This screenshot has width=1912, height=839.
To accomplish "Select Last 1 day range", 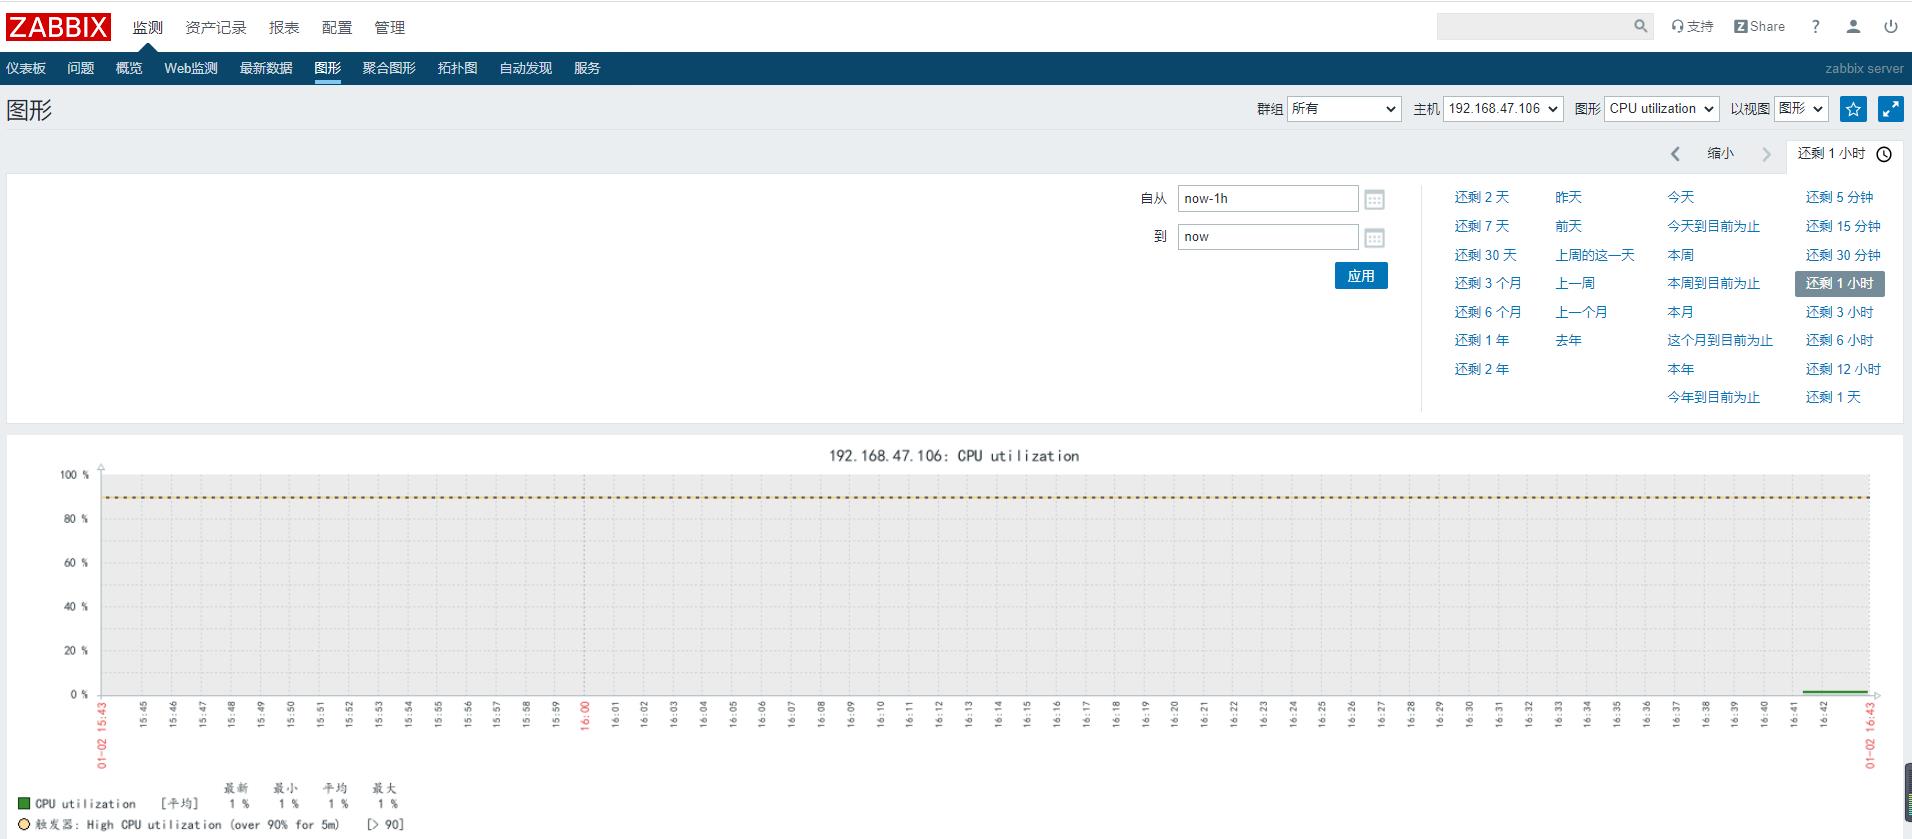I will (1833, 397).
